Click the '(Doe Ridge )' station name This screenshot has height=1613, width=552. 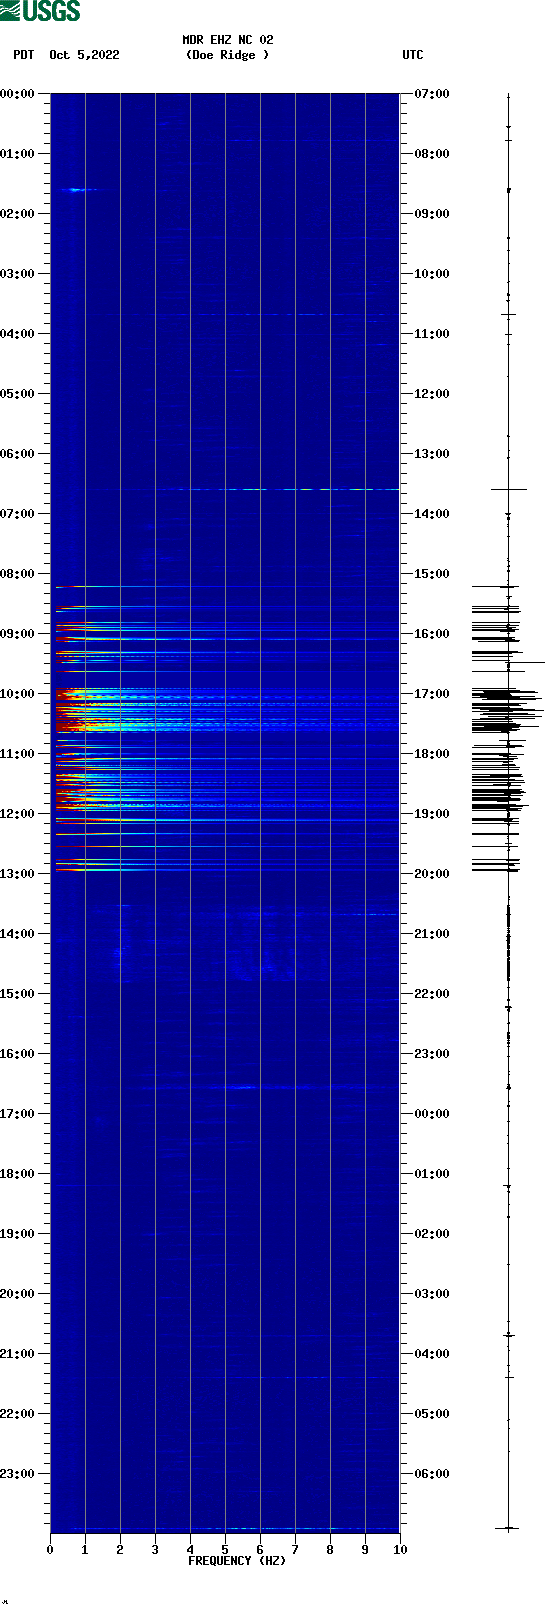coord(228,55)
